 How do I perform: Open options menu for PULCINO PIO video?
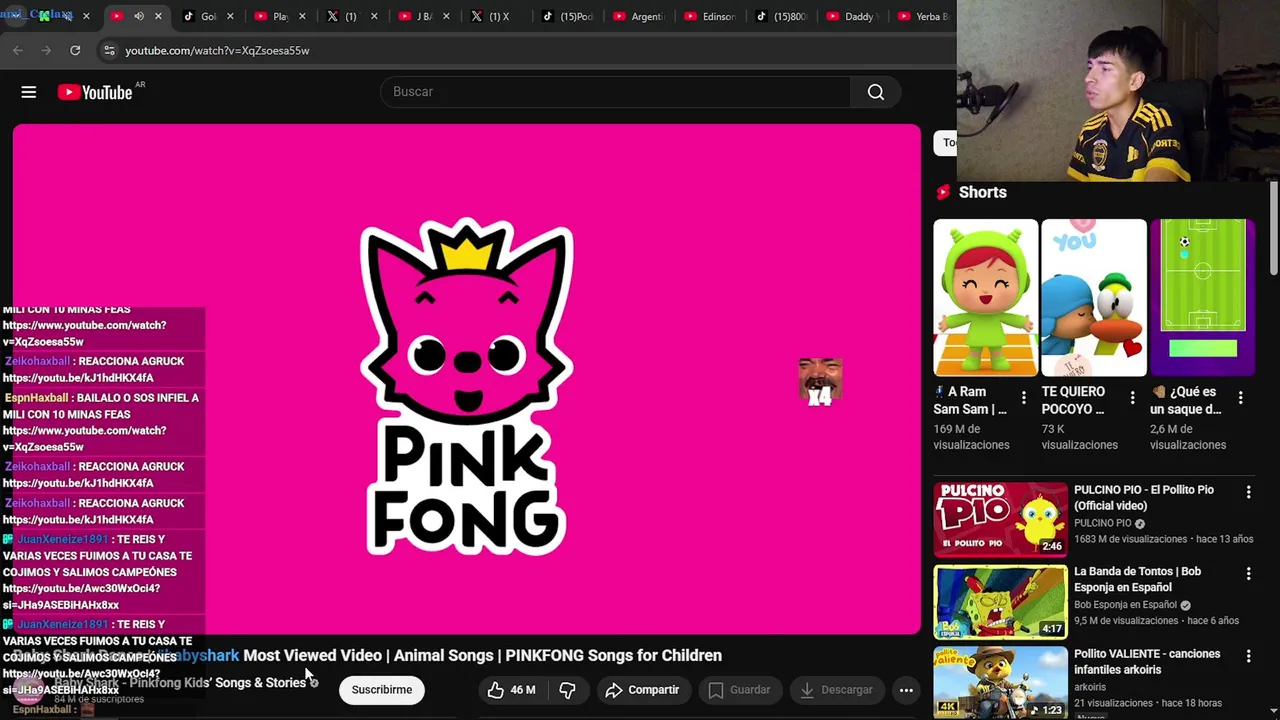point(1248,492)
